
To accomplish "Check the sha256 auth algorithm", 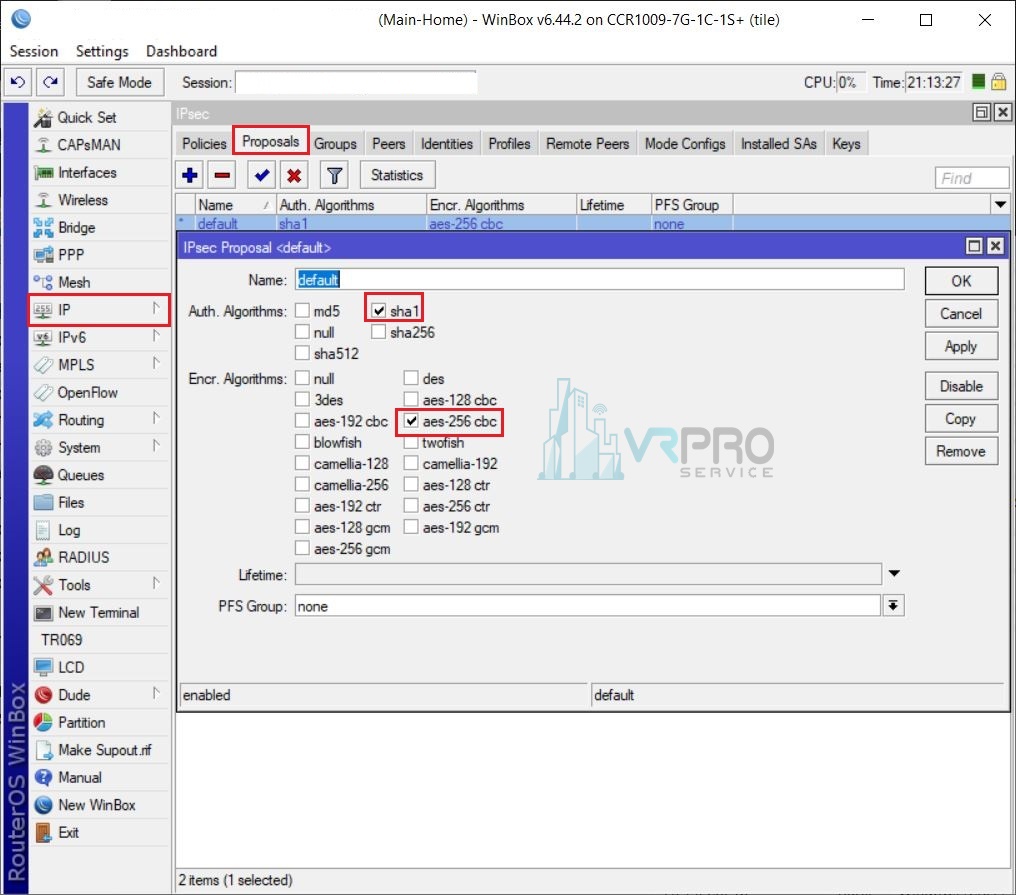I will coord(378,332).
